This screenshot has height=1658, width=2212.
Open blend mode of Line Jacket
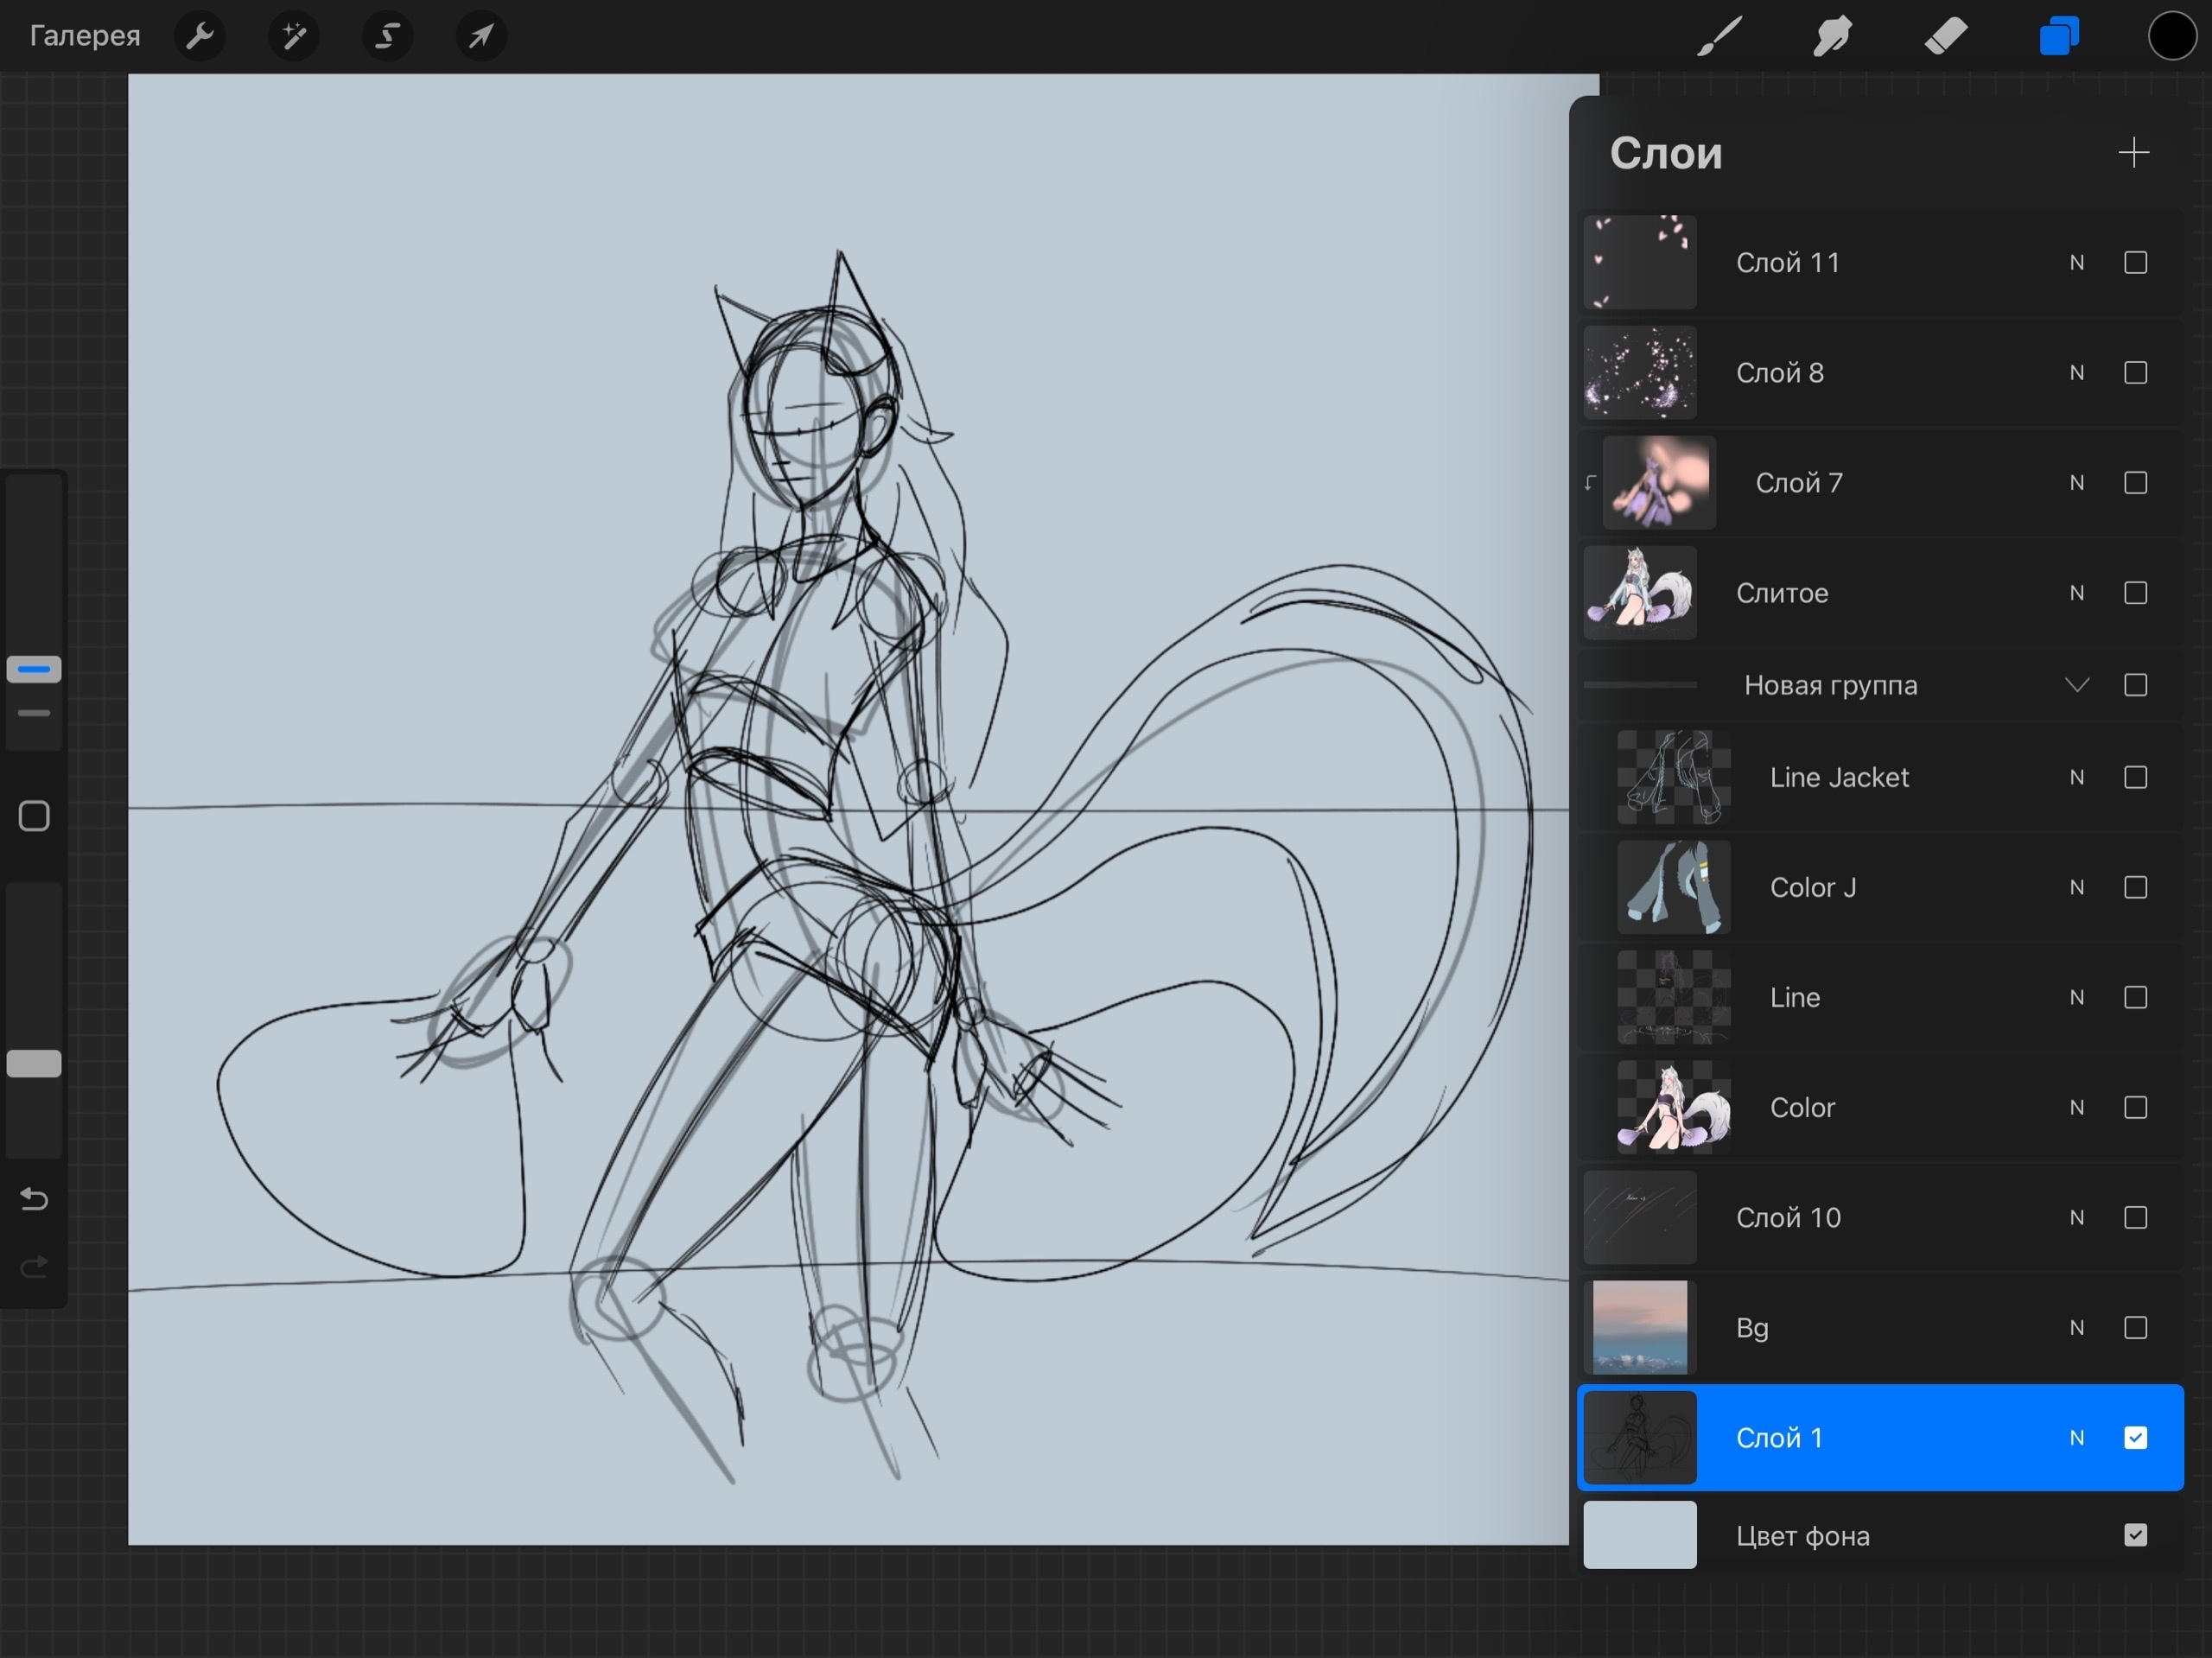2077,777
